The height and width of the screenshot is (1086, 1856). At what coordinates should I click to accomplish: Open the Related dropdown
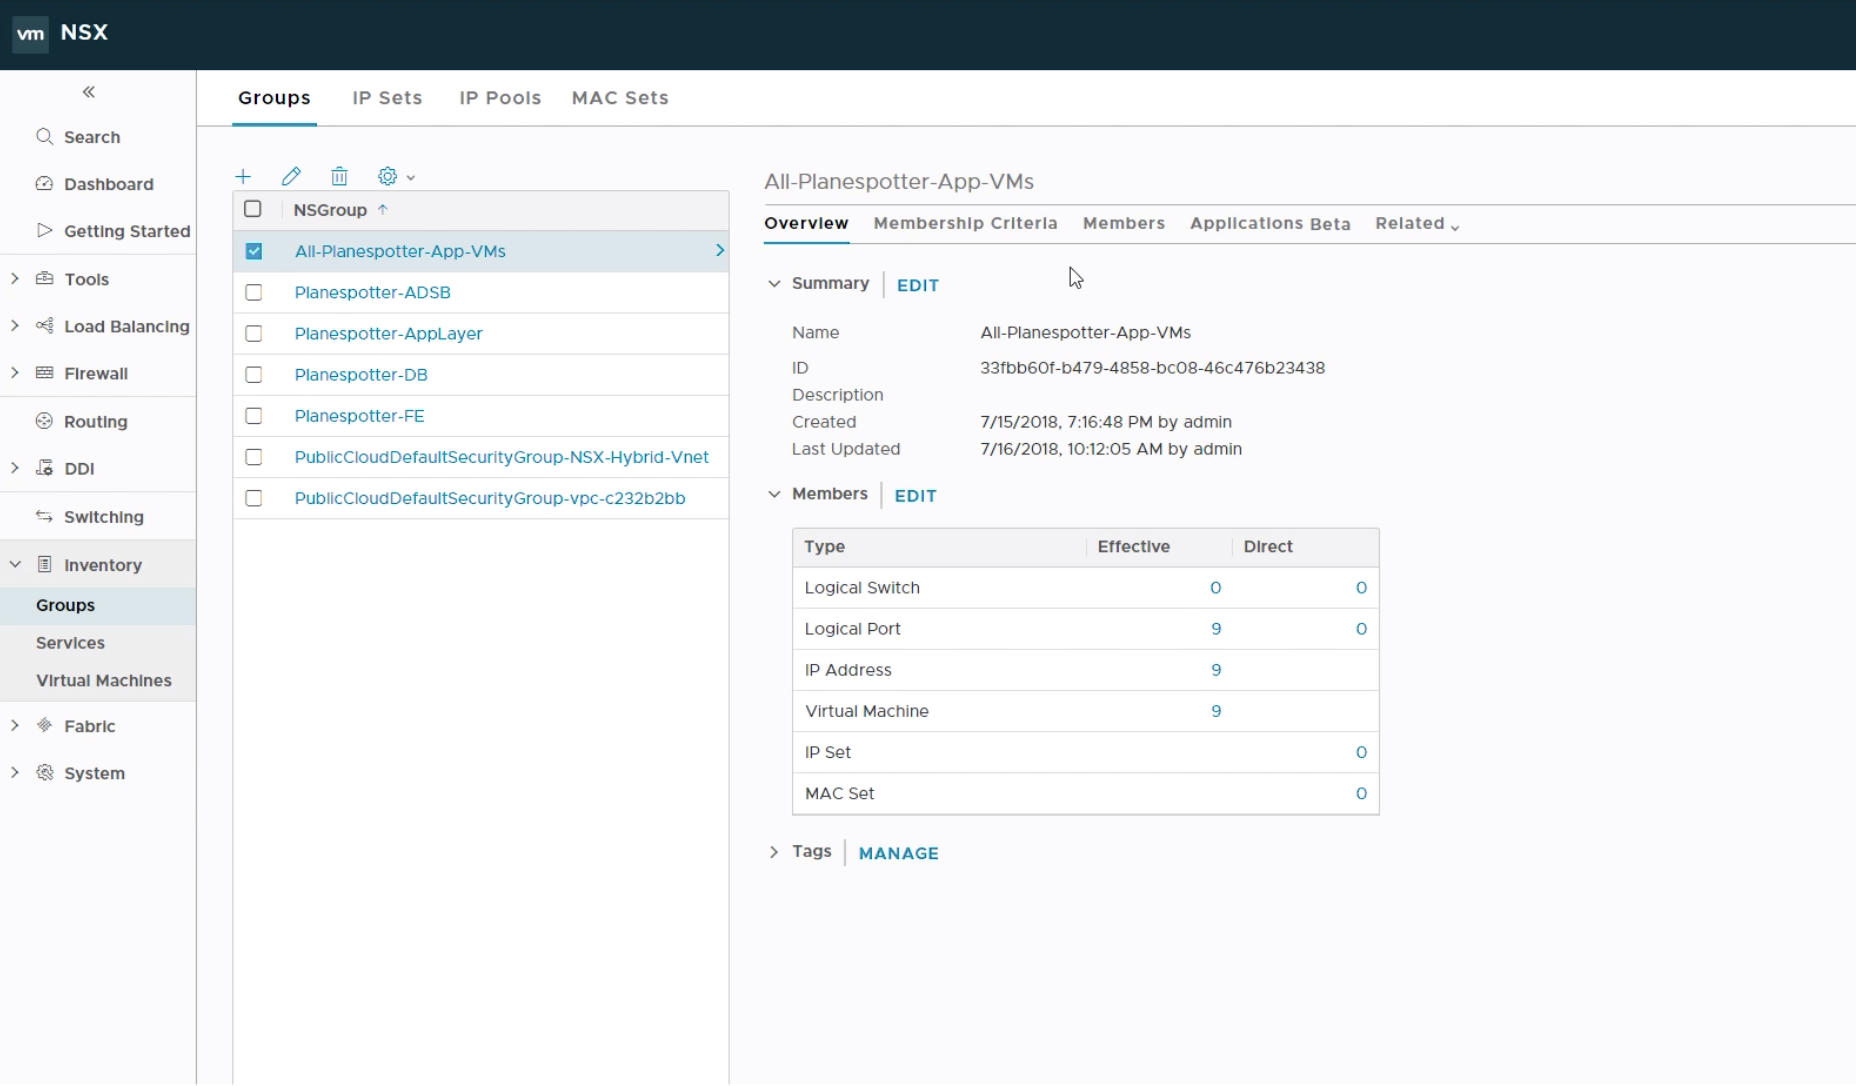pos(1417,223)
